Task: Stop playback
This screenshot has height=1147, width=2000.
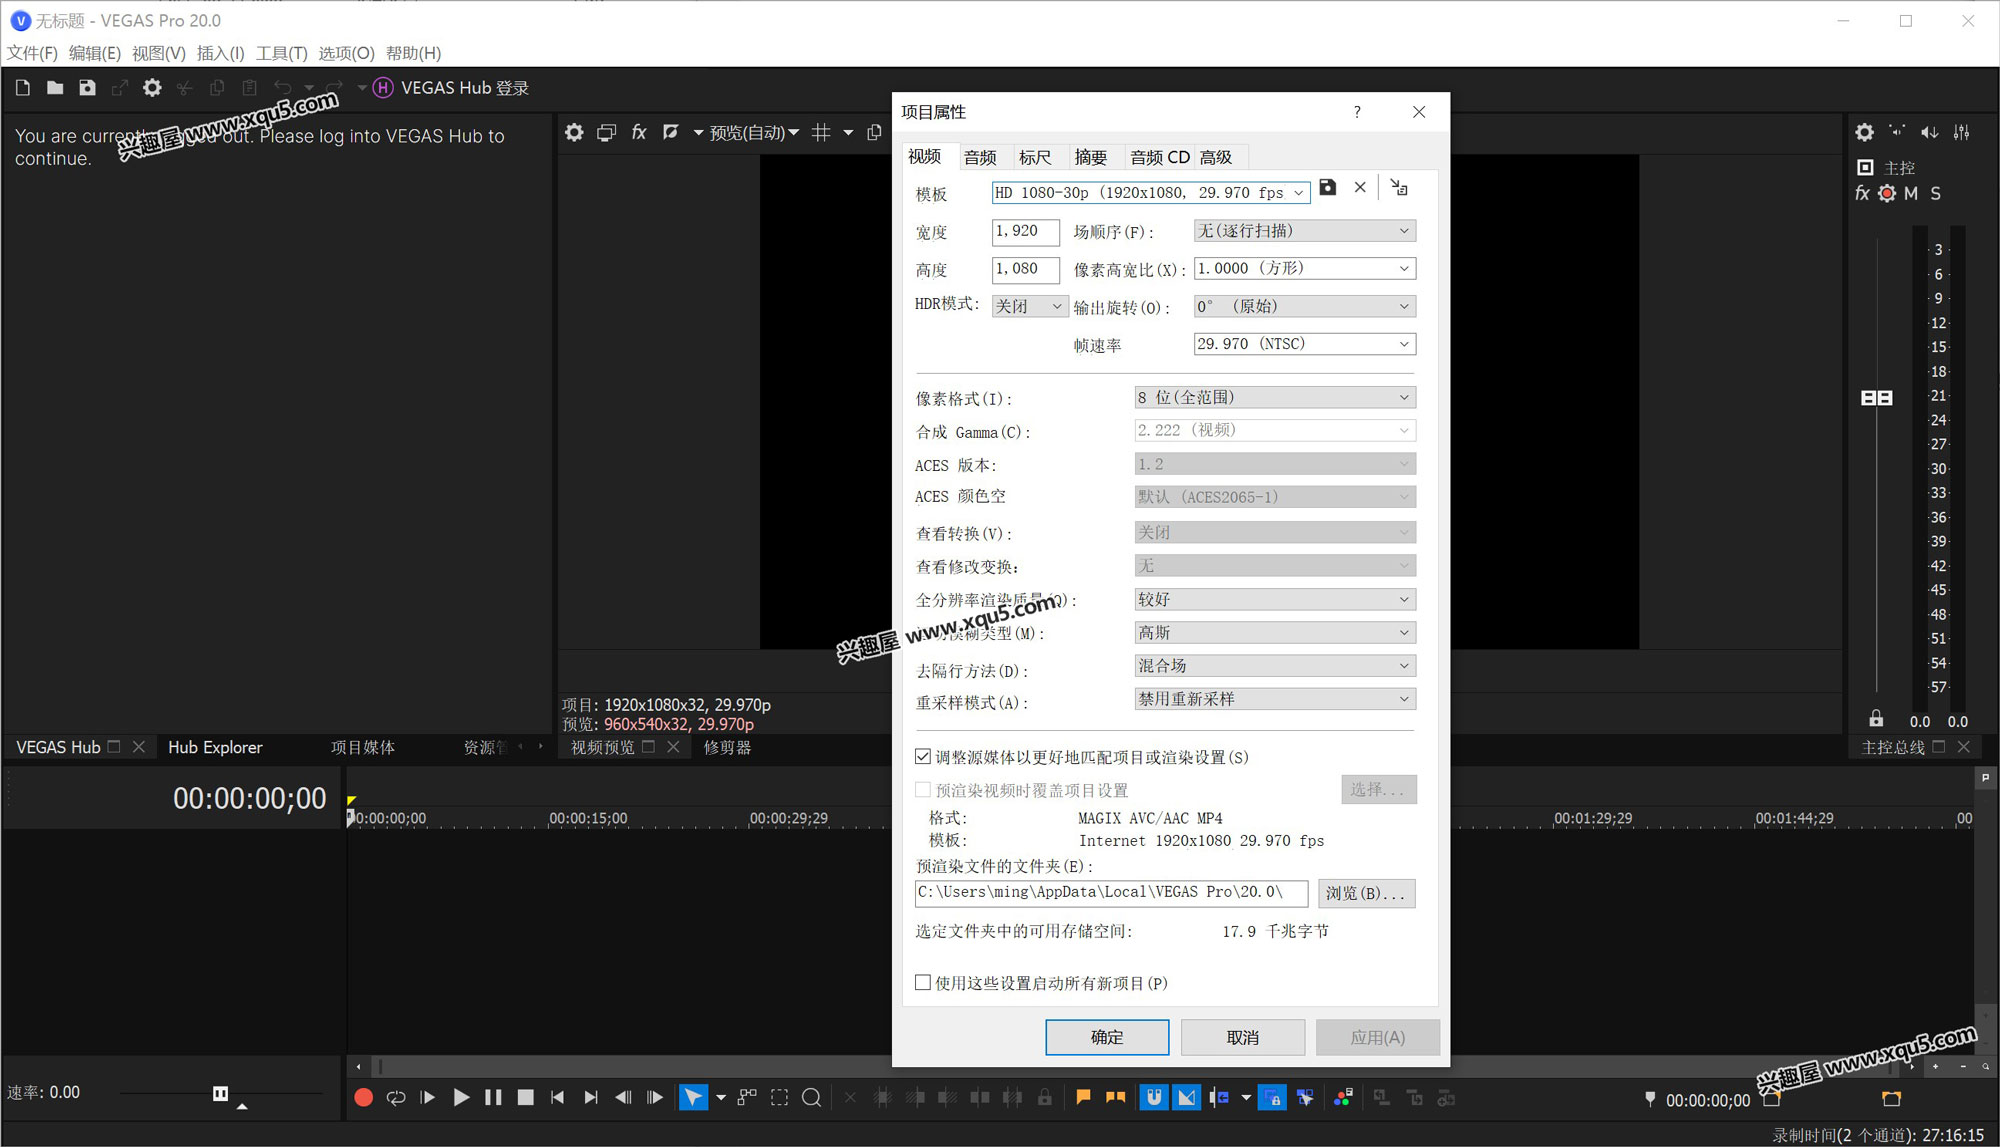Action: pos(525,1098)
